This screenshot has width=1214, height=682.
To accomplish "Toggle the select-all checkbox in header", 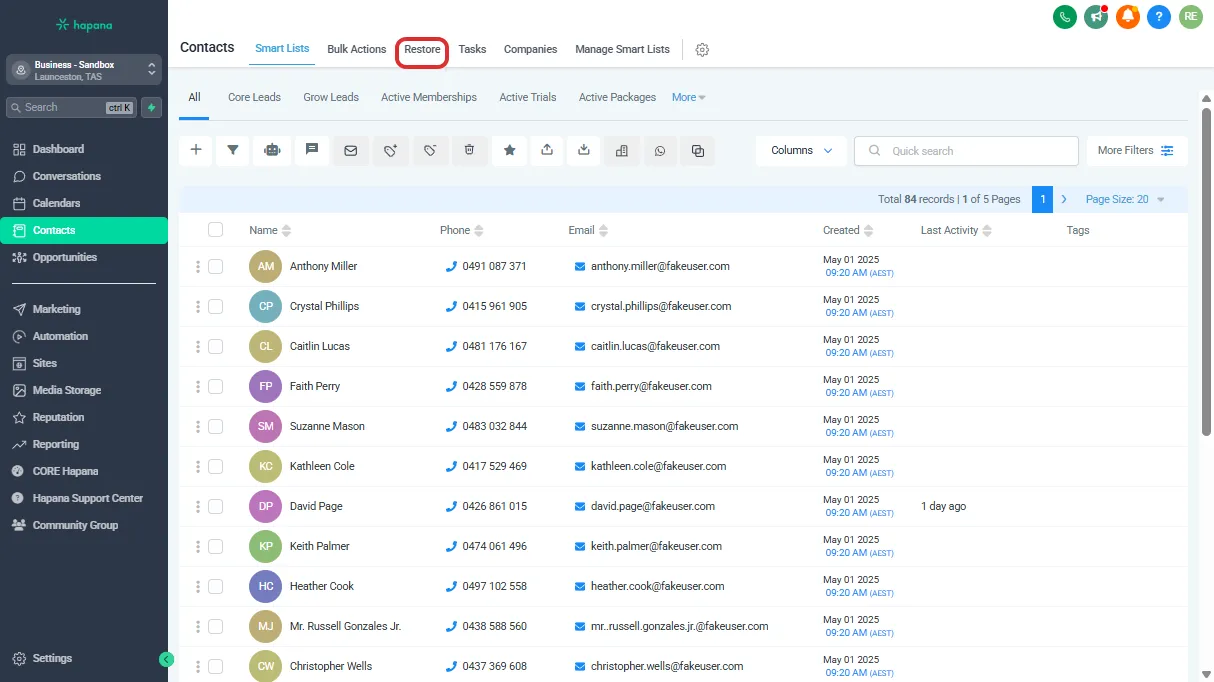I will [x=215, y=230].
